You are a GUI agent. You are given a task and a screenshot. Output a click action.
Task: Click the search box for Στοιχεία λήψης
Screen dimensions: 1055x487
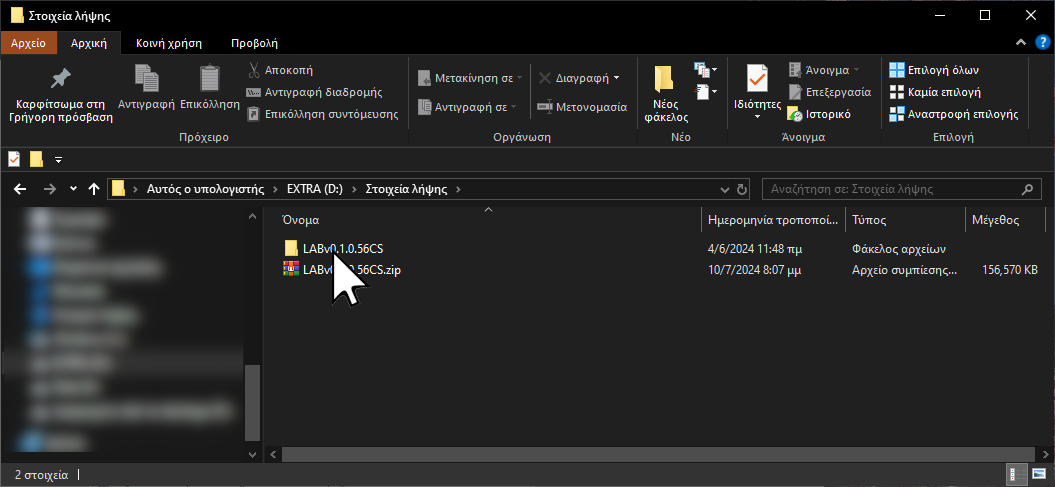pyautogui.click(x=890, y=189)
